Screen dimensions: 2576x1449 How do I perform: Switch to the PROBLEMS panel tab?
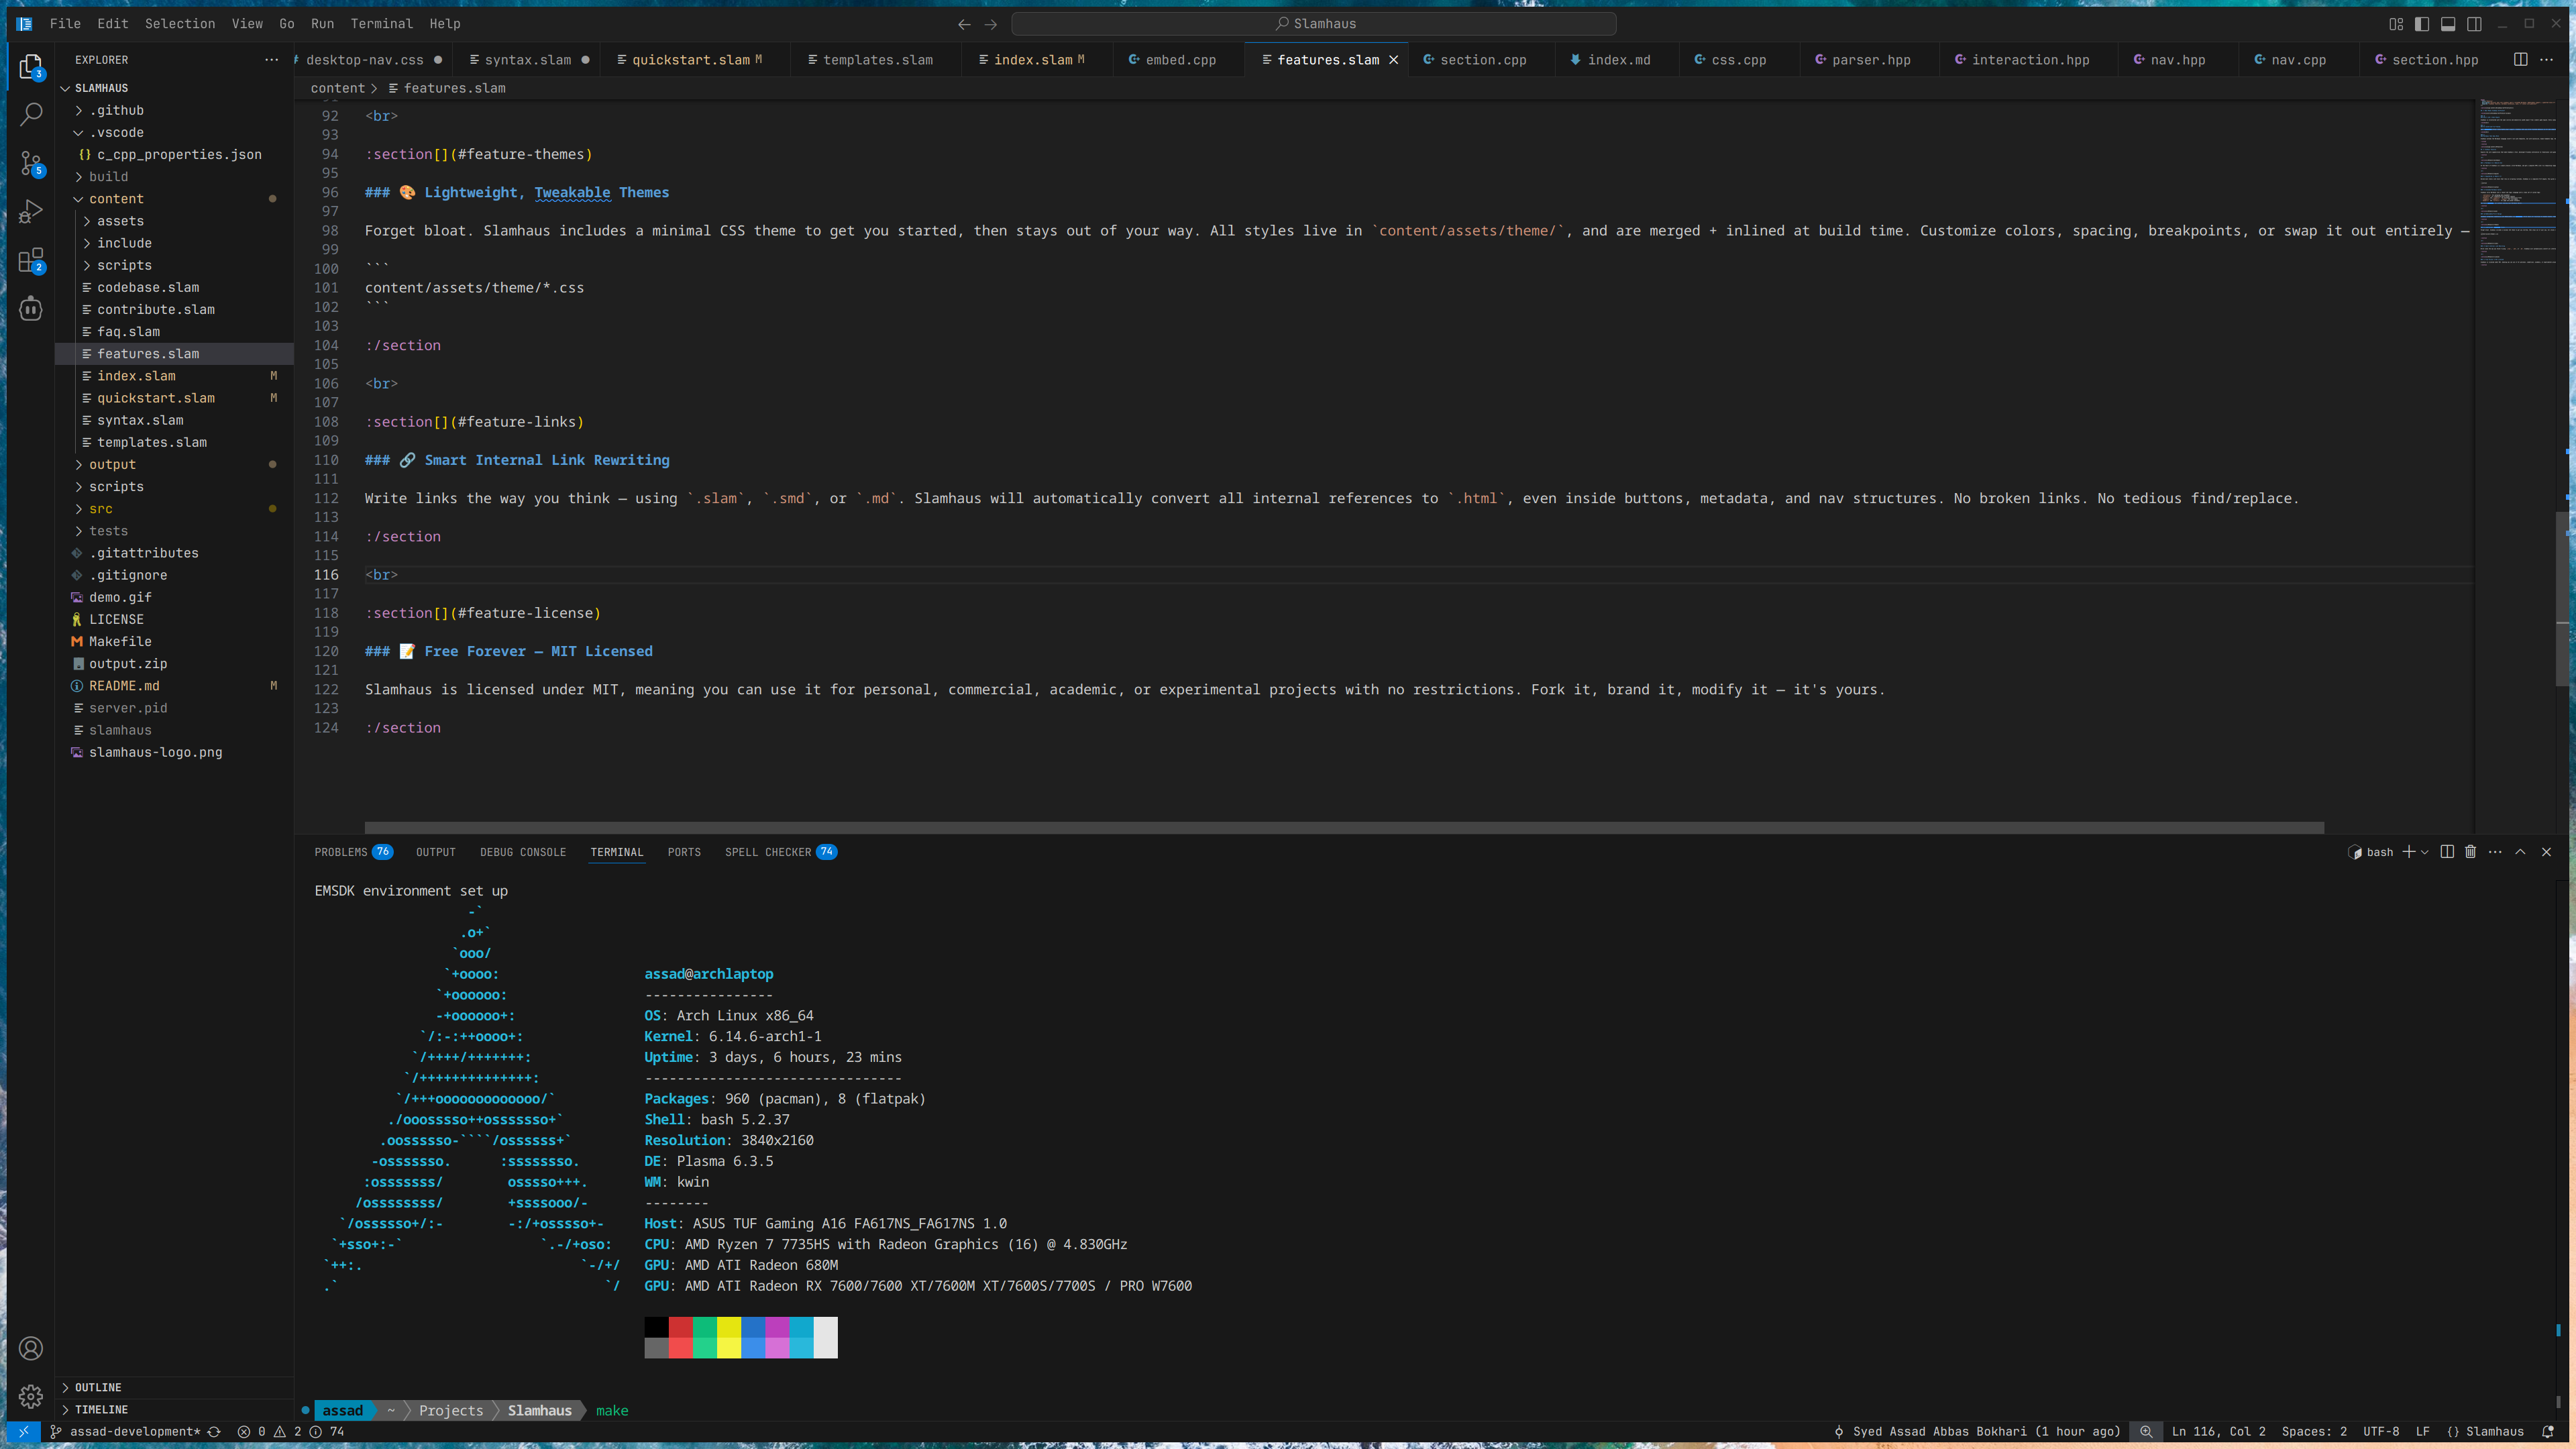click(x=353, y=852)
